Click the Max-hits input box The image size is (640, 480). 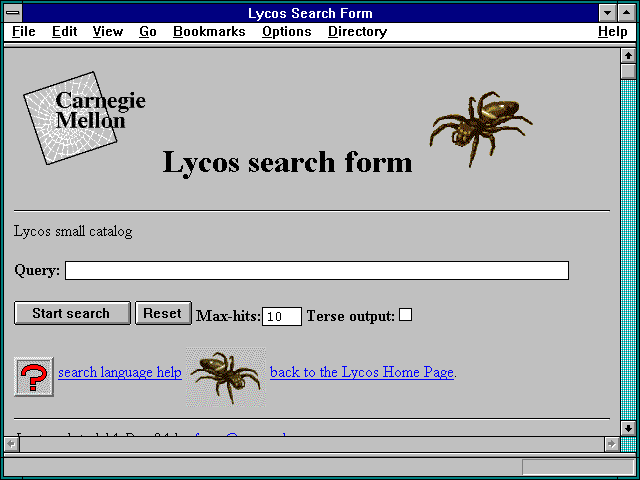pos(282,317)
